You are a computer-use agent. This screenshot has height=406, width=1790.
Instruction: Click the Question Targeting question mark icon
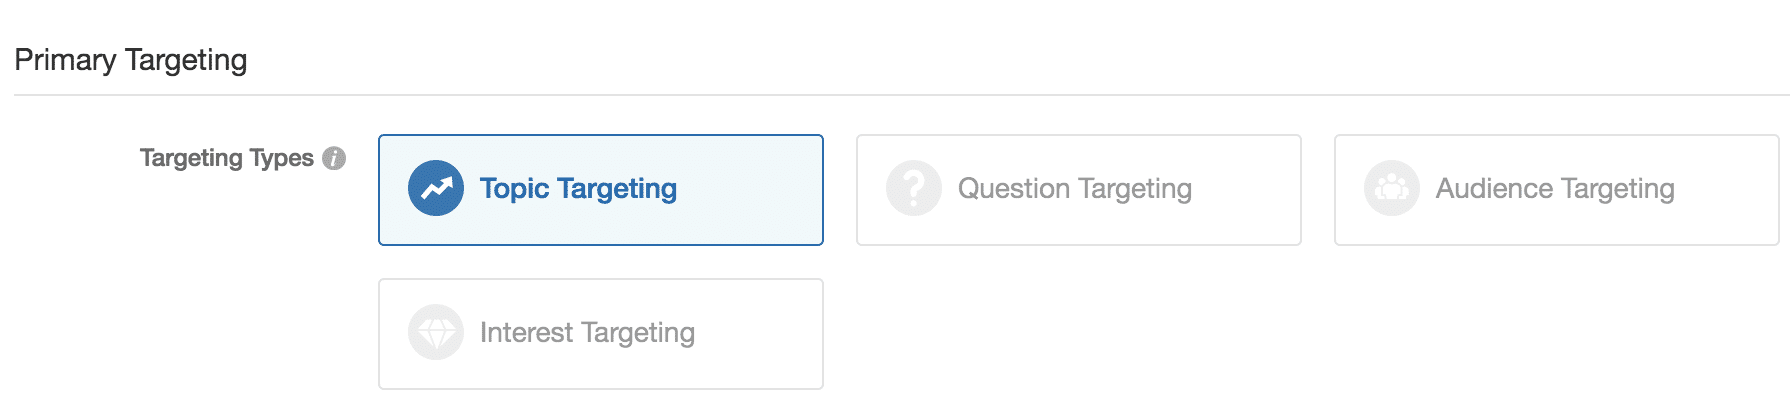coord(914,189)
